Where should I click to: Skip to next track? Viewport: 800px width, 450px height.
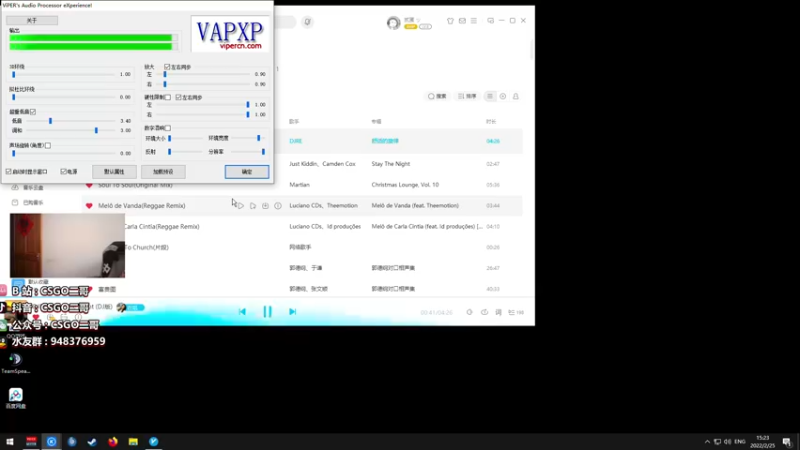[292, 312]
